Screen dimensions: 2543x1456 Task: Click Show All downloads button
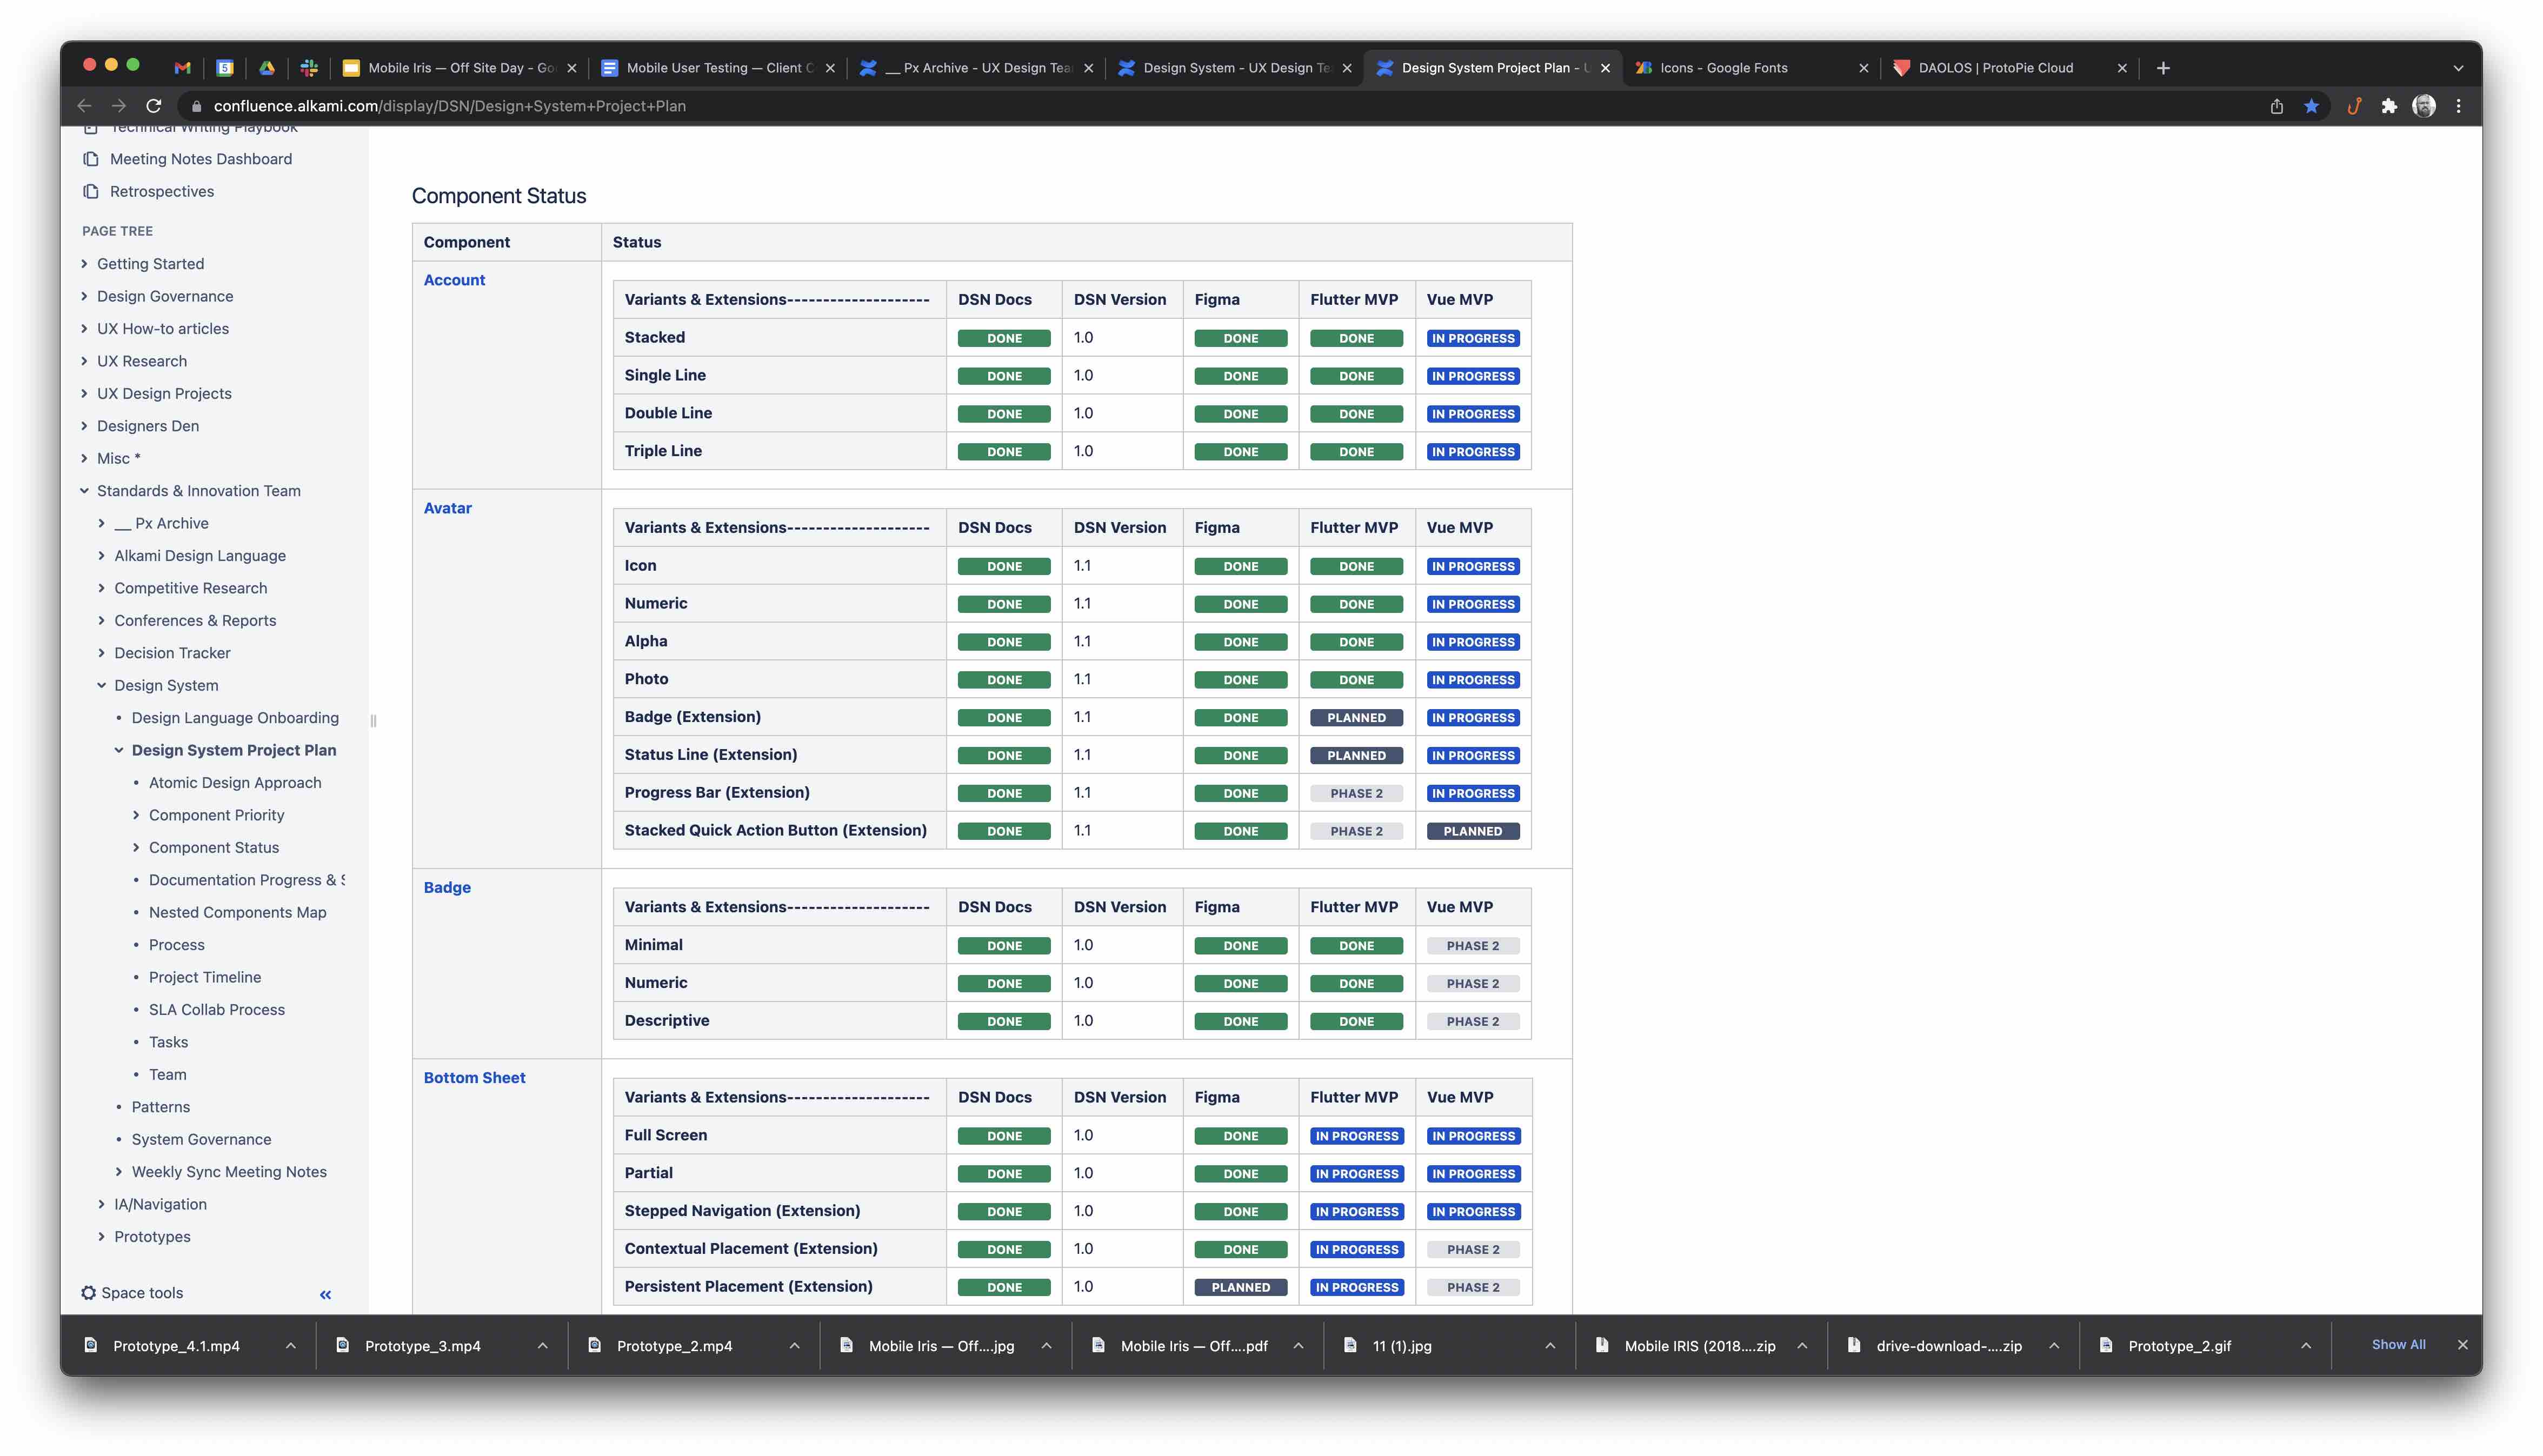pos(2397,1345)
